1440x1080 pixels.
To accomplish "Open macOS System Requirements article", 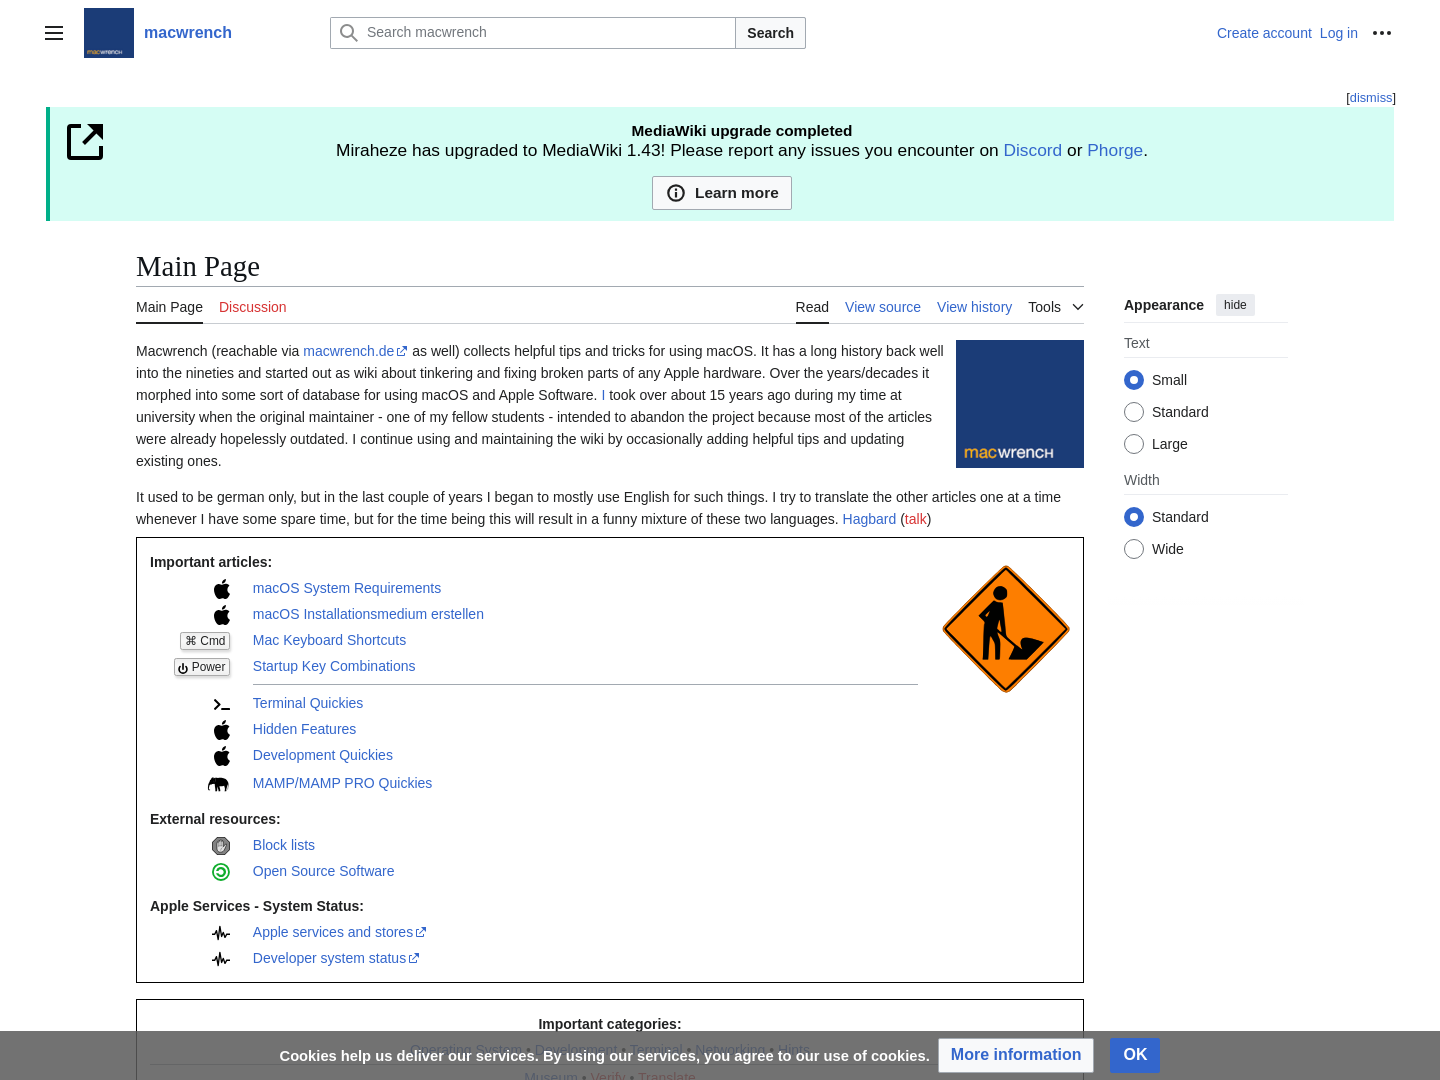I will 347,588.
